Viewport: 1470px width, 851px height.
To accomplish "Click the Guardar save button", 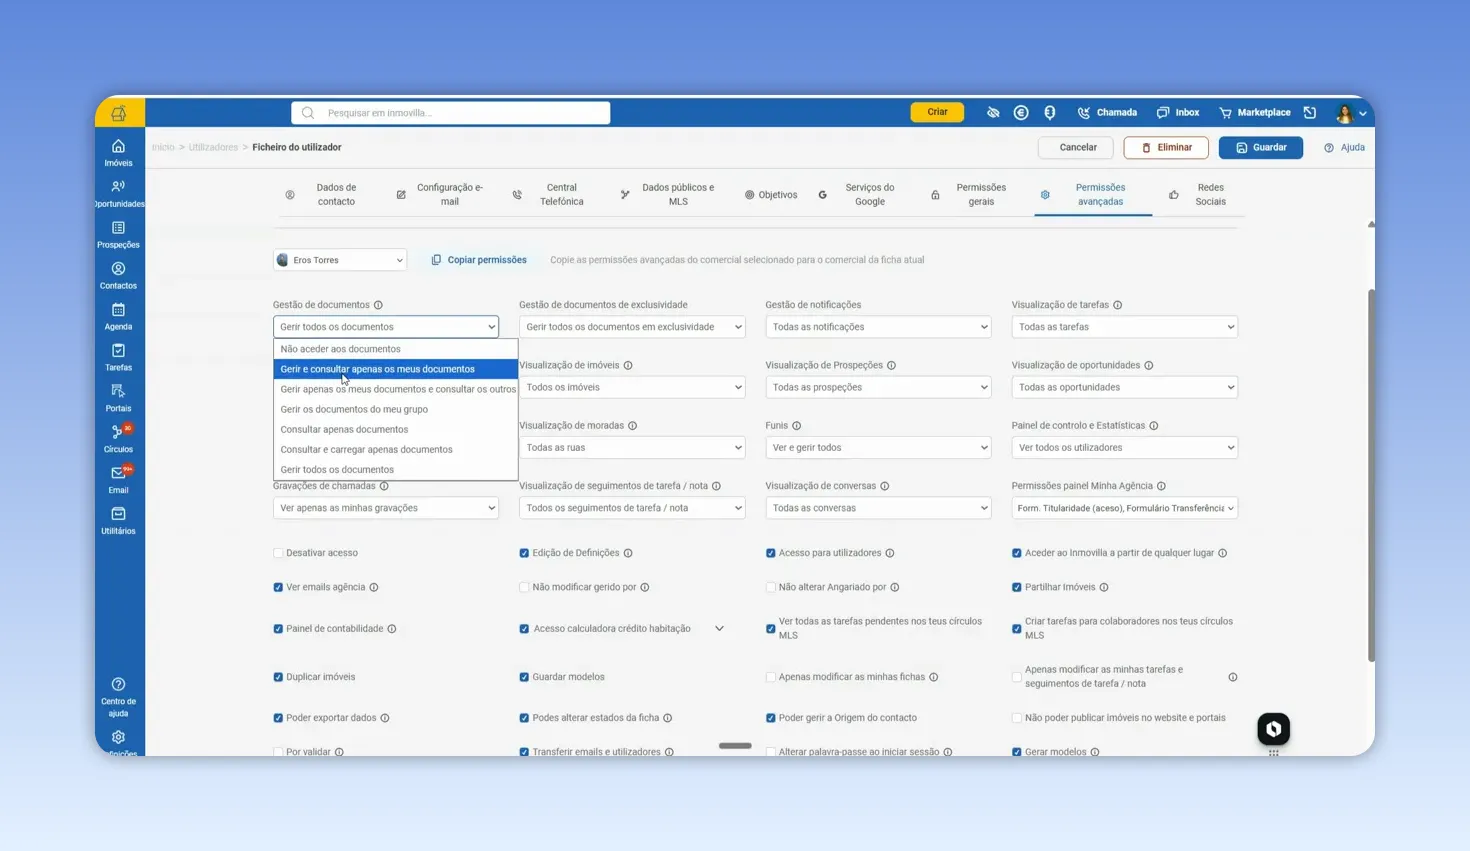I will [x=1260, y=148].
